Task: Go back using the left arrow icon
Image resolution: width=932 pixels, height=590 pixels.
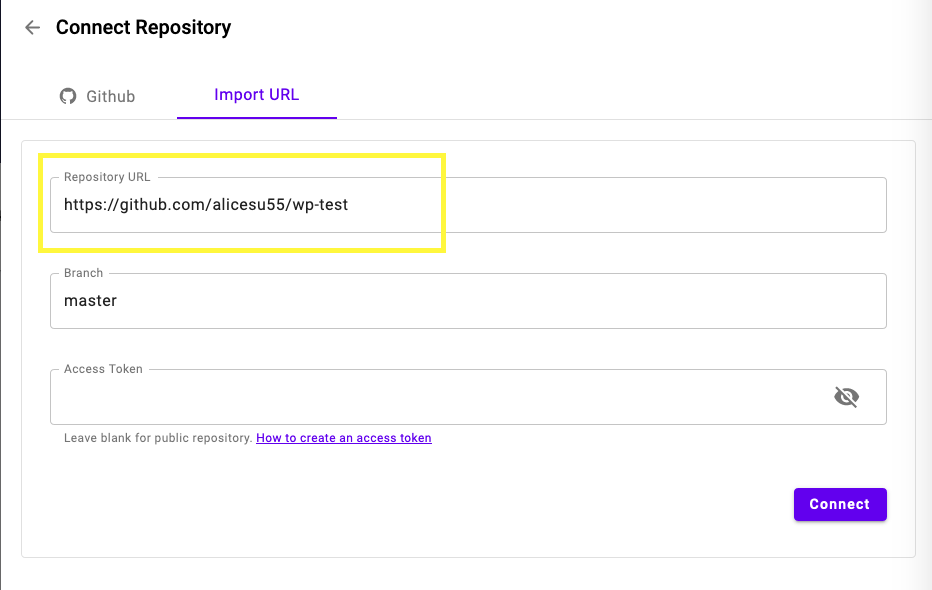Action: [x=32, y=28]
